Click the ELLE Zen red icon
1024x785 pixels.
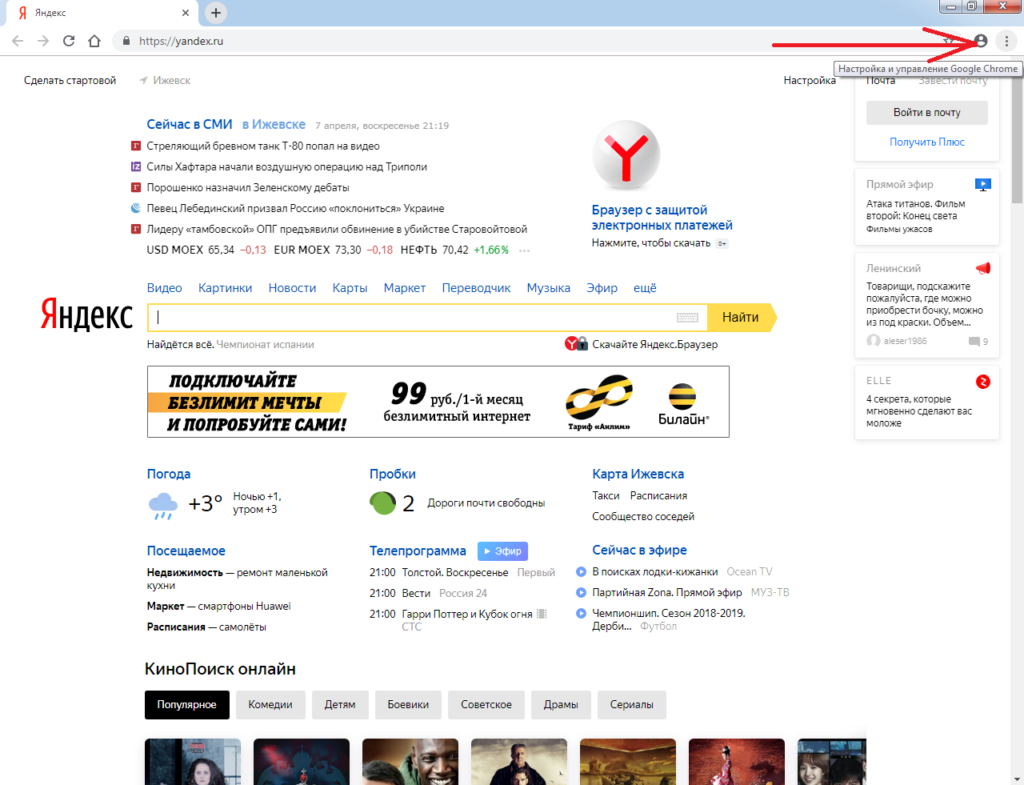point(982,381)
